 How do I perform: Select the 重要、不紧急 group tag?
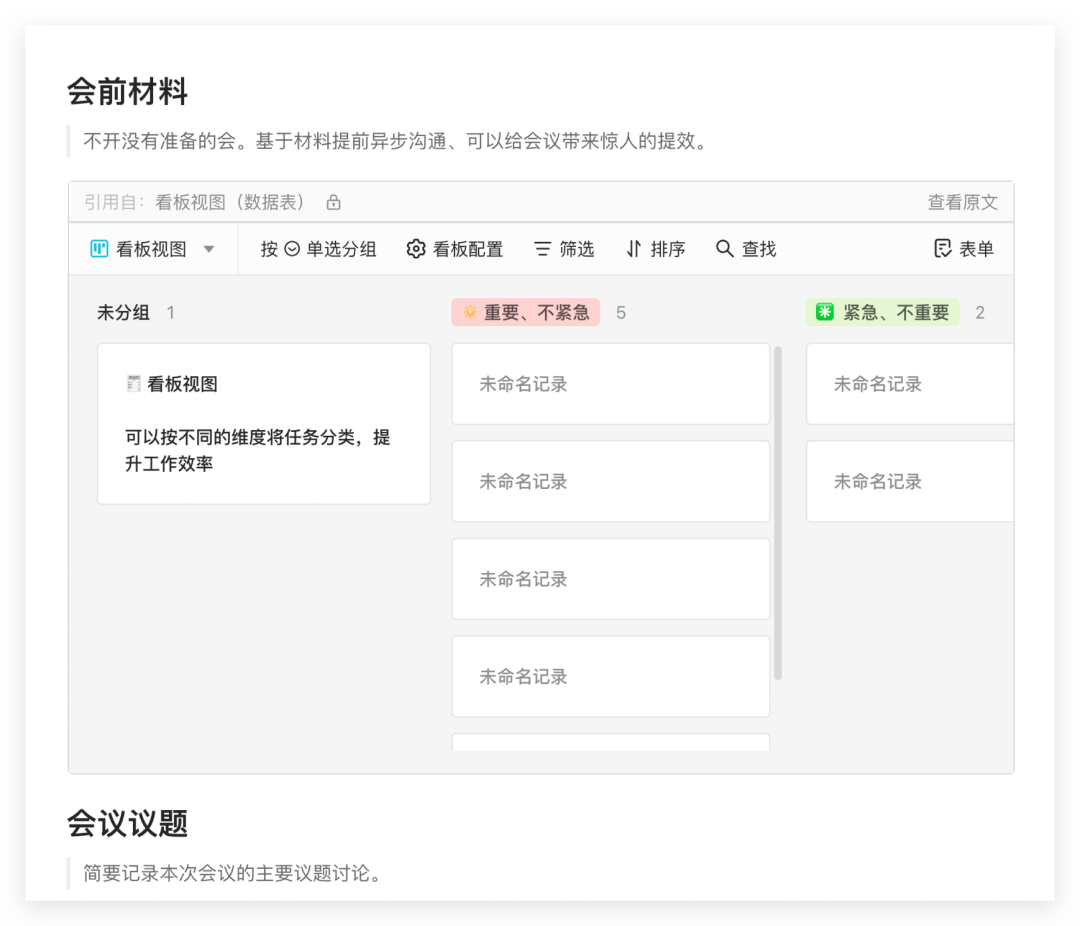pos(526,312)
